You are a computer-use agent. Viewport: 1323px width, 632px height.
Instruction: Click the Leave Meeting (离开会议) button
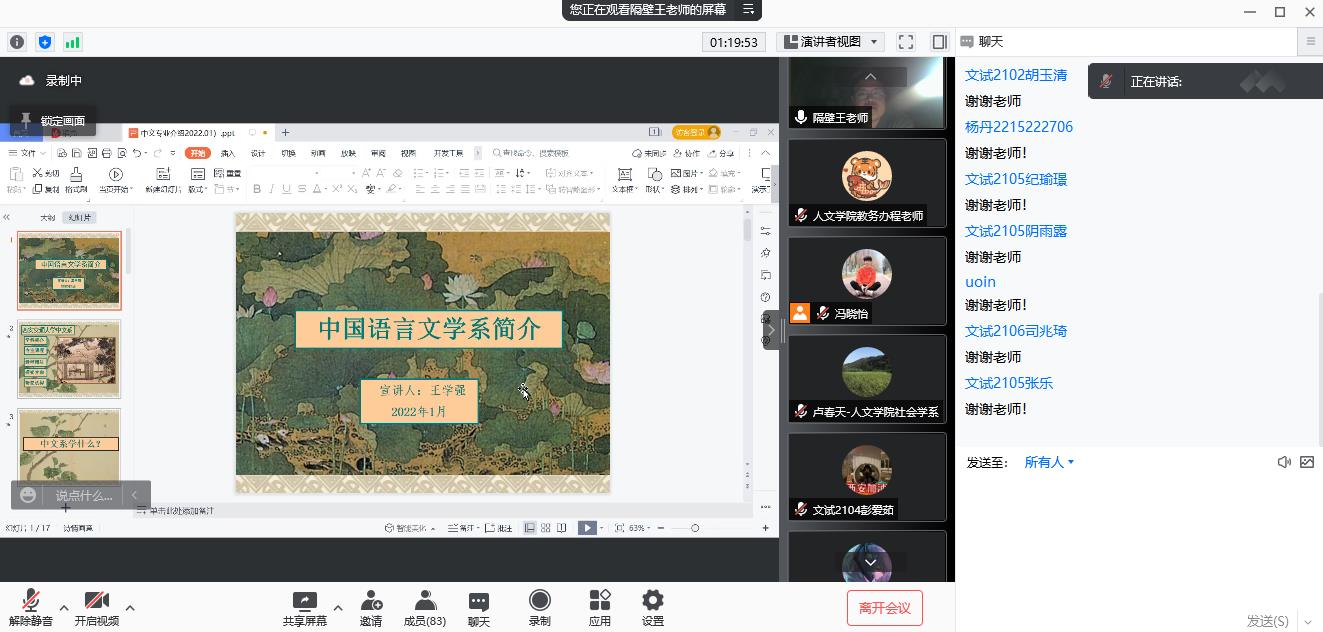coord(884,607)
